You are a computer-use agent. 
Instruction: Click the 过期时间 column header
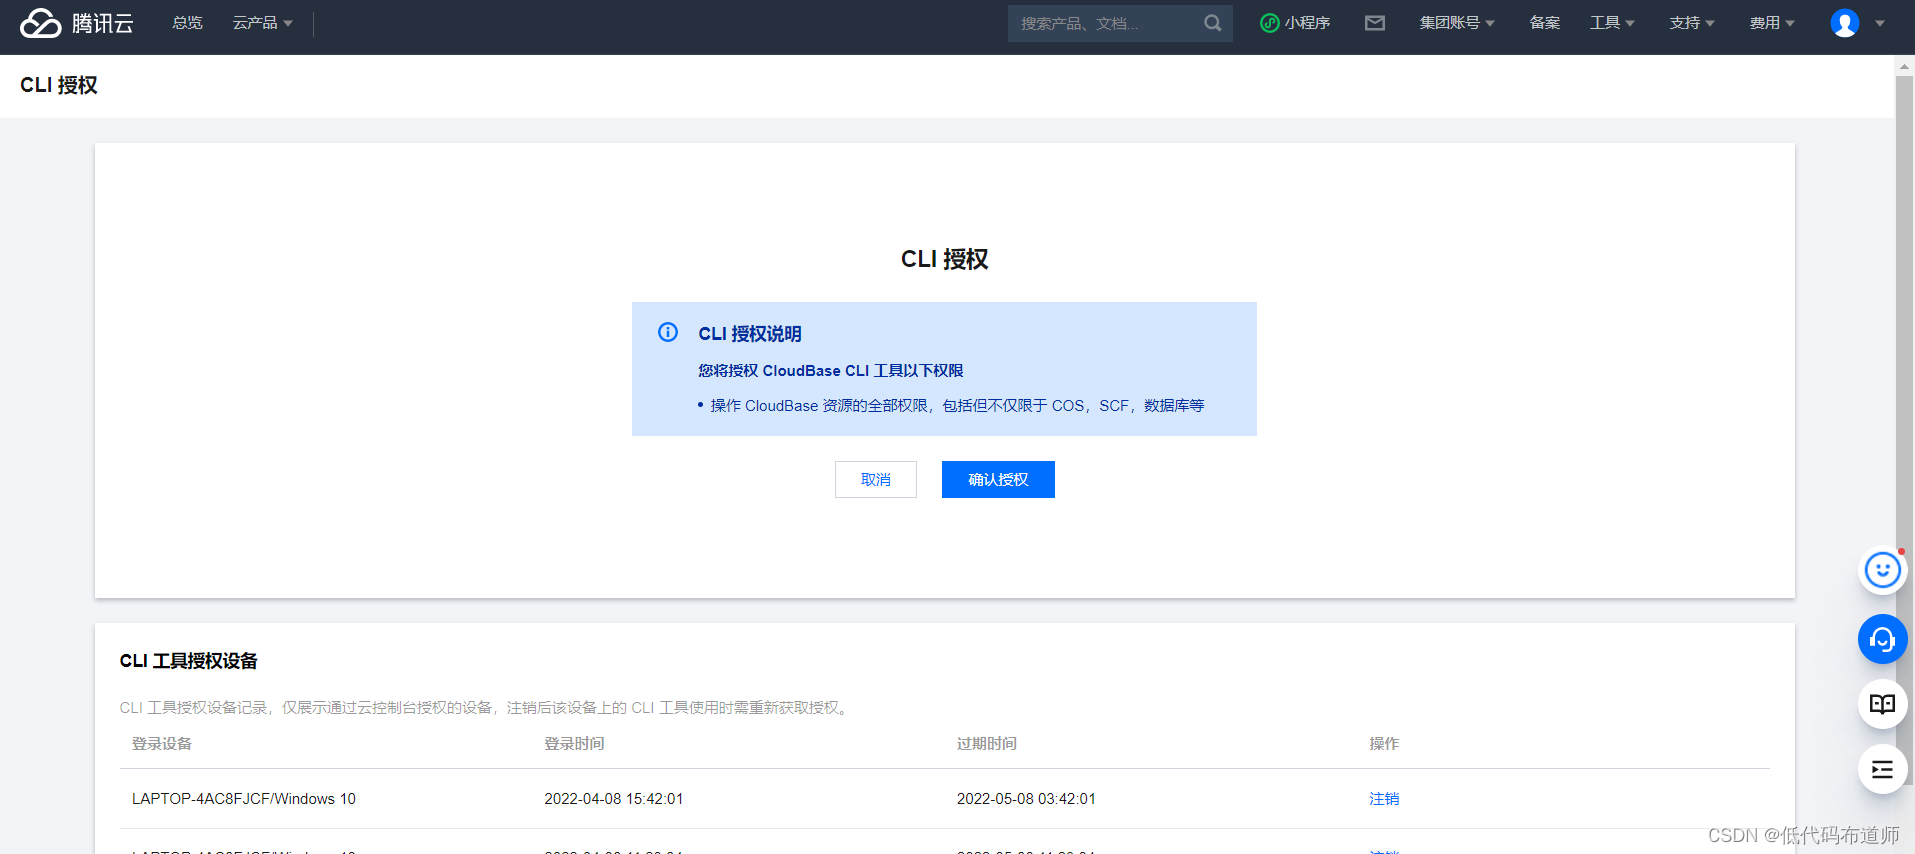(987, 744)
